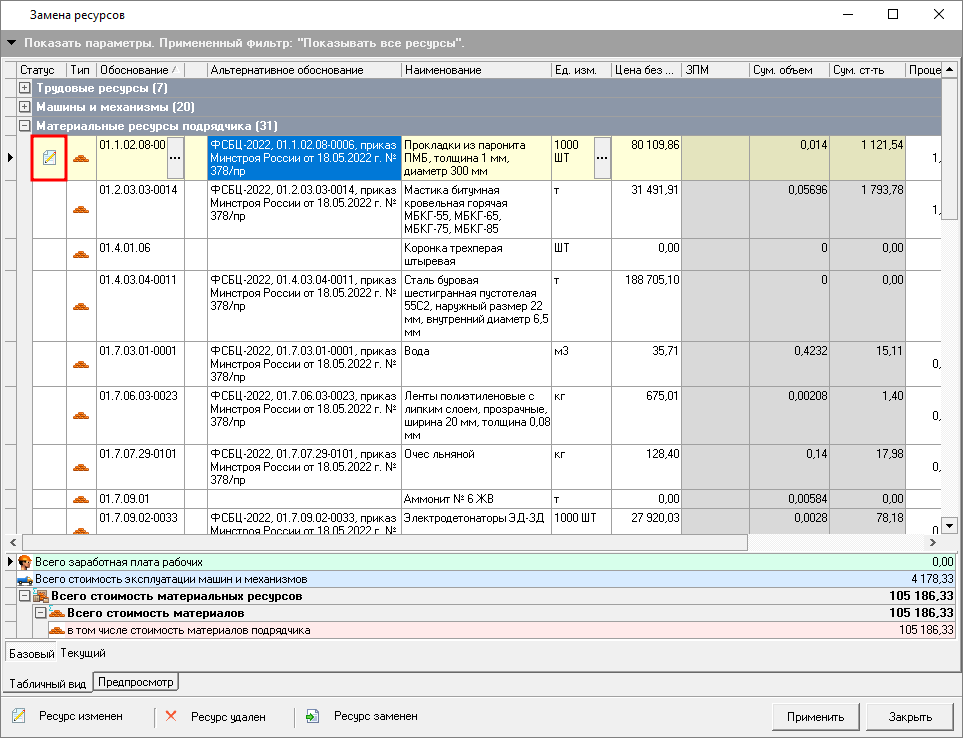This screenshot has width=963, height=738.
Task: Click the worker icon beside Всего заработная плата рабочих
Action: (25, 562)
